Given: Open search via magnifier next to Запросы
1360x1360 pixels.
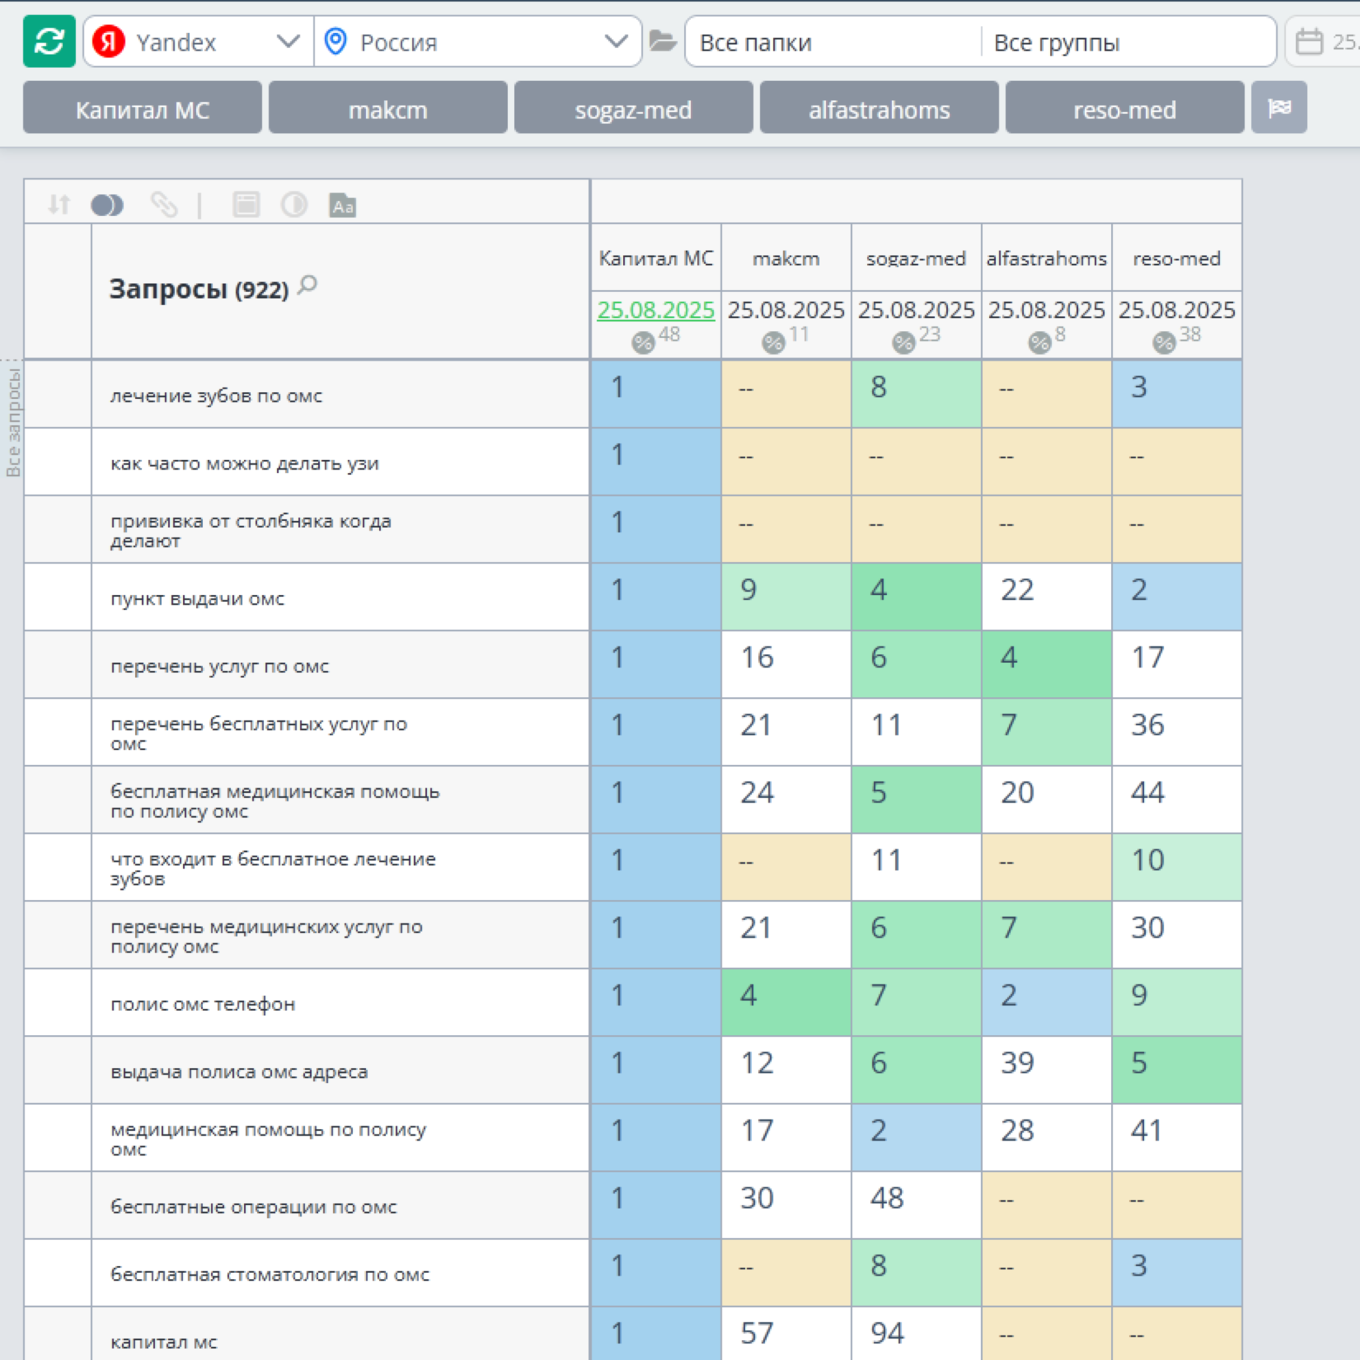Looking at the screenshot, I should coord(308,285).
